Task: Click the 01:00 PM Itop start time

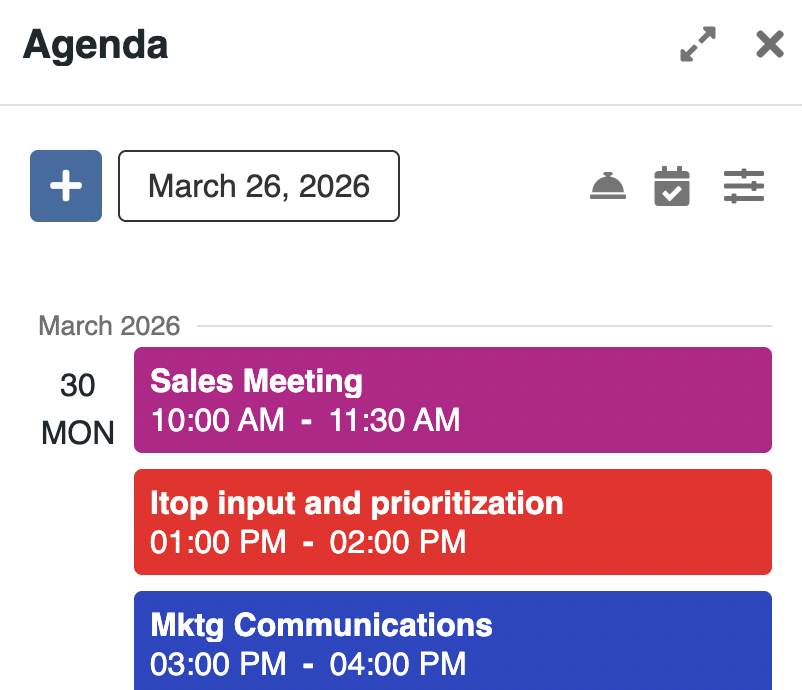Action: [218, 542]
